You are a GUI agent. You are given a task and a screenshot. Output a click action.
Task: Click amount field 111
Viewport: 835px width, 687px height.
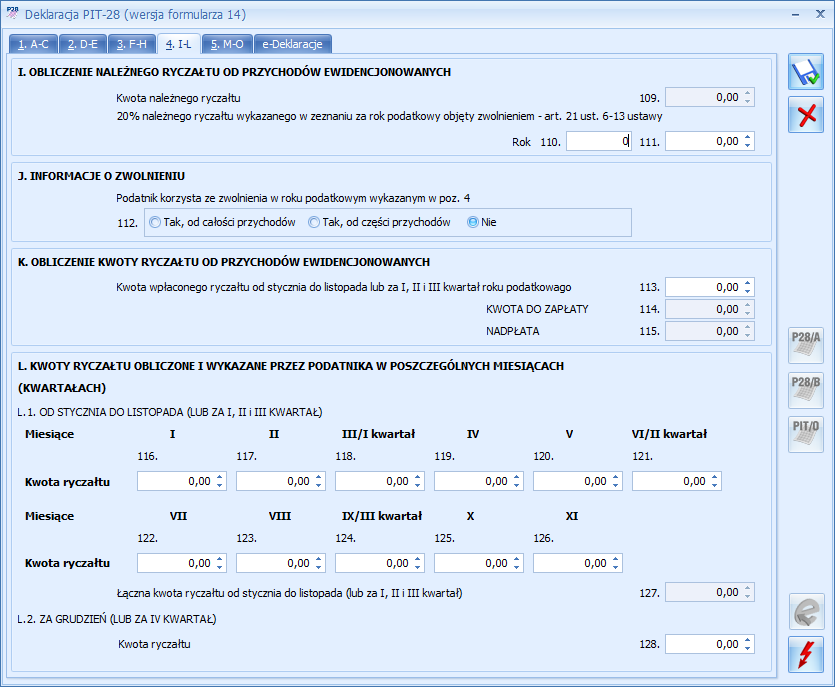tap(710, 142)
